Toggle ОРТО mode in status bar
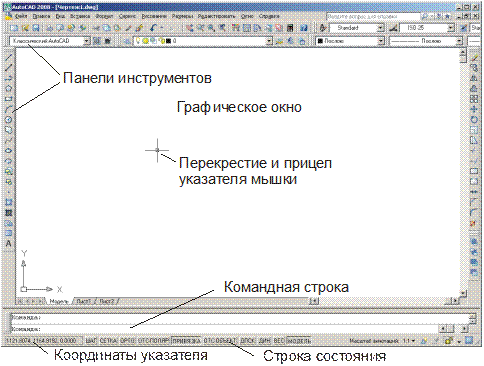Viewport: 484px width, 366px height. pyautogui.click(x=127, y=341)
